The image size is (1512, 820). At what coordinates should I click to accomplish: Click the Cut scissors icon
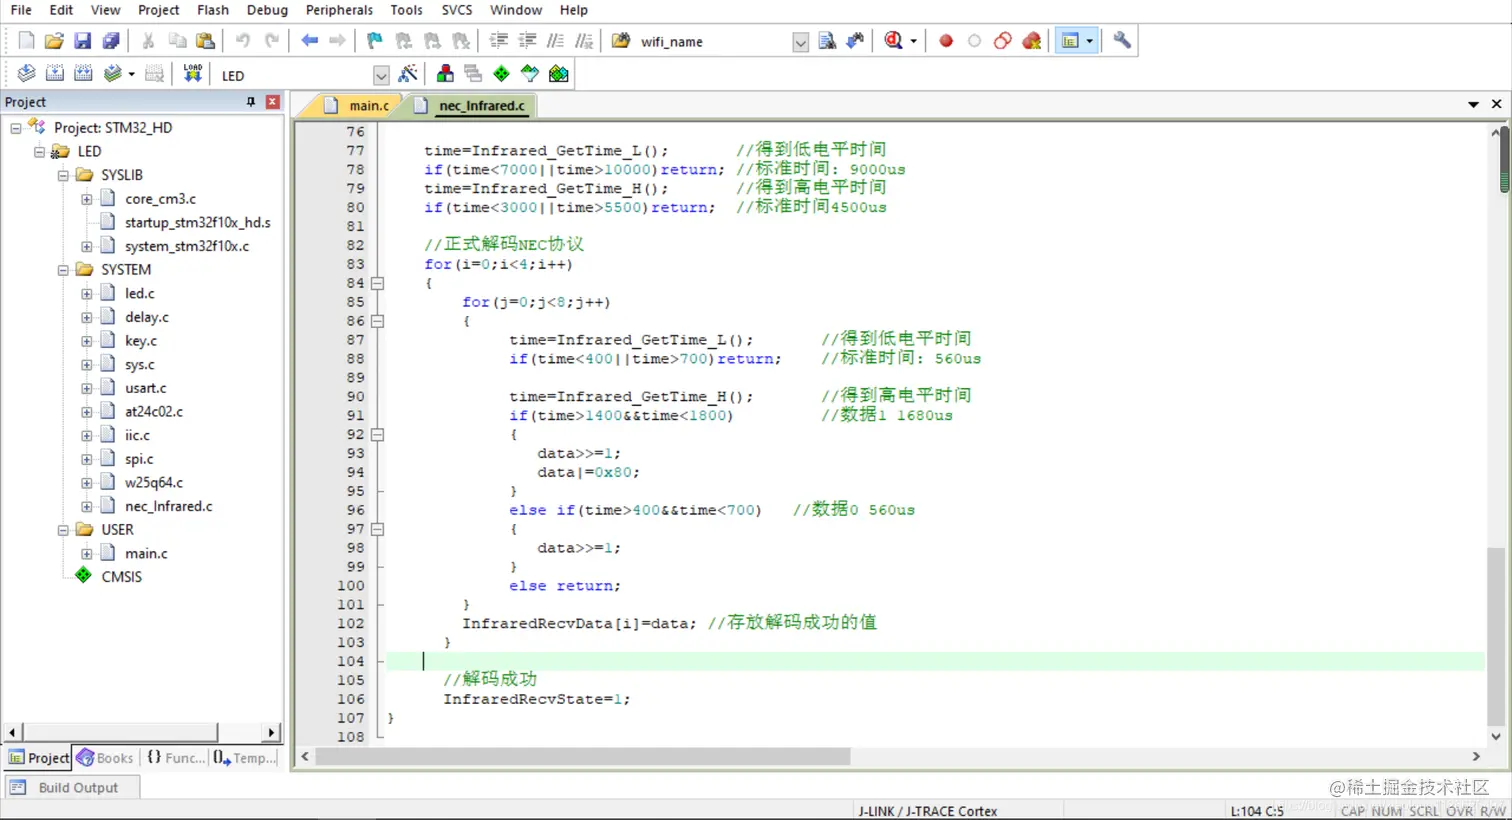pos(148,41)
